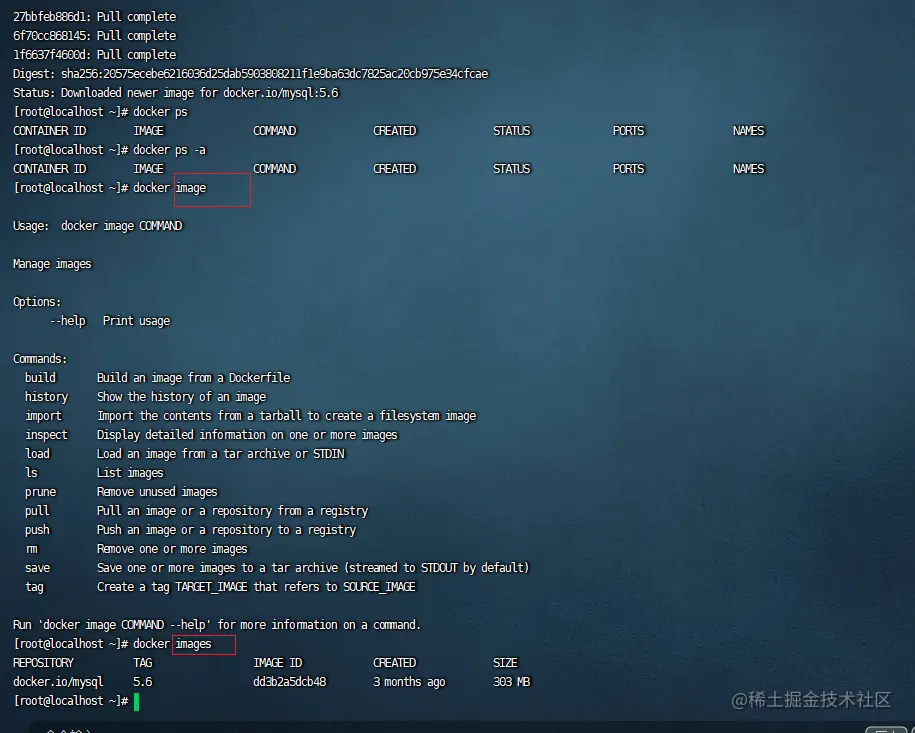Click 'Status: Downloaded newer image' line
Image resolution: width=915 pixels, height=733 pixels.
[176, 93]
